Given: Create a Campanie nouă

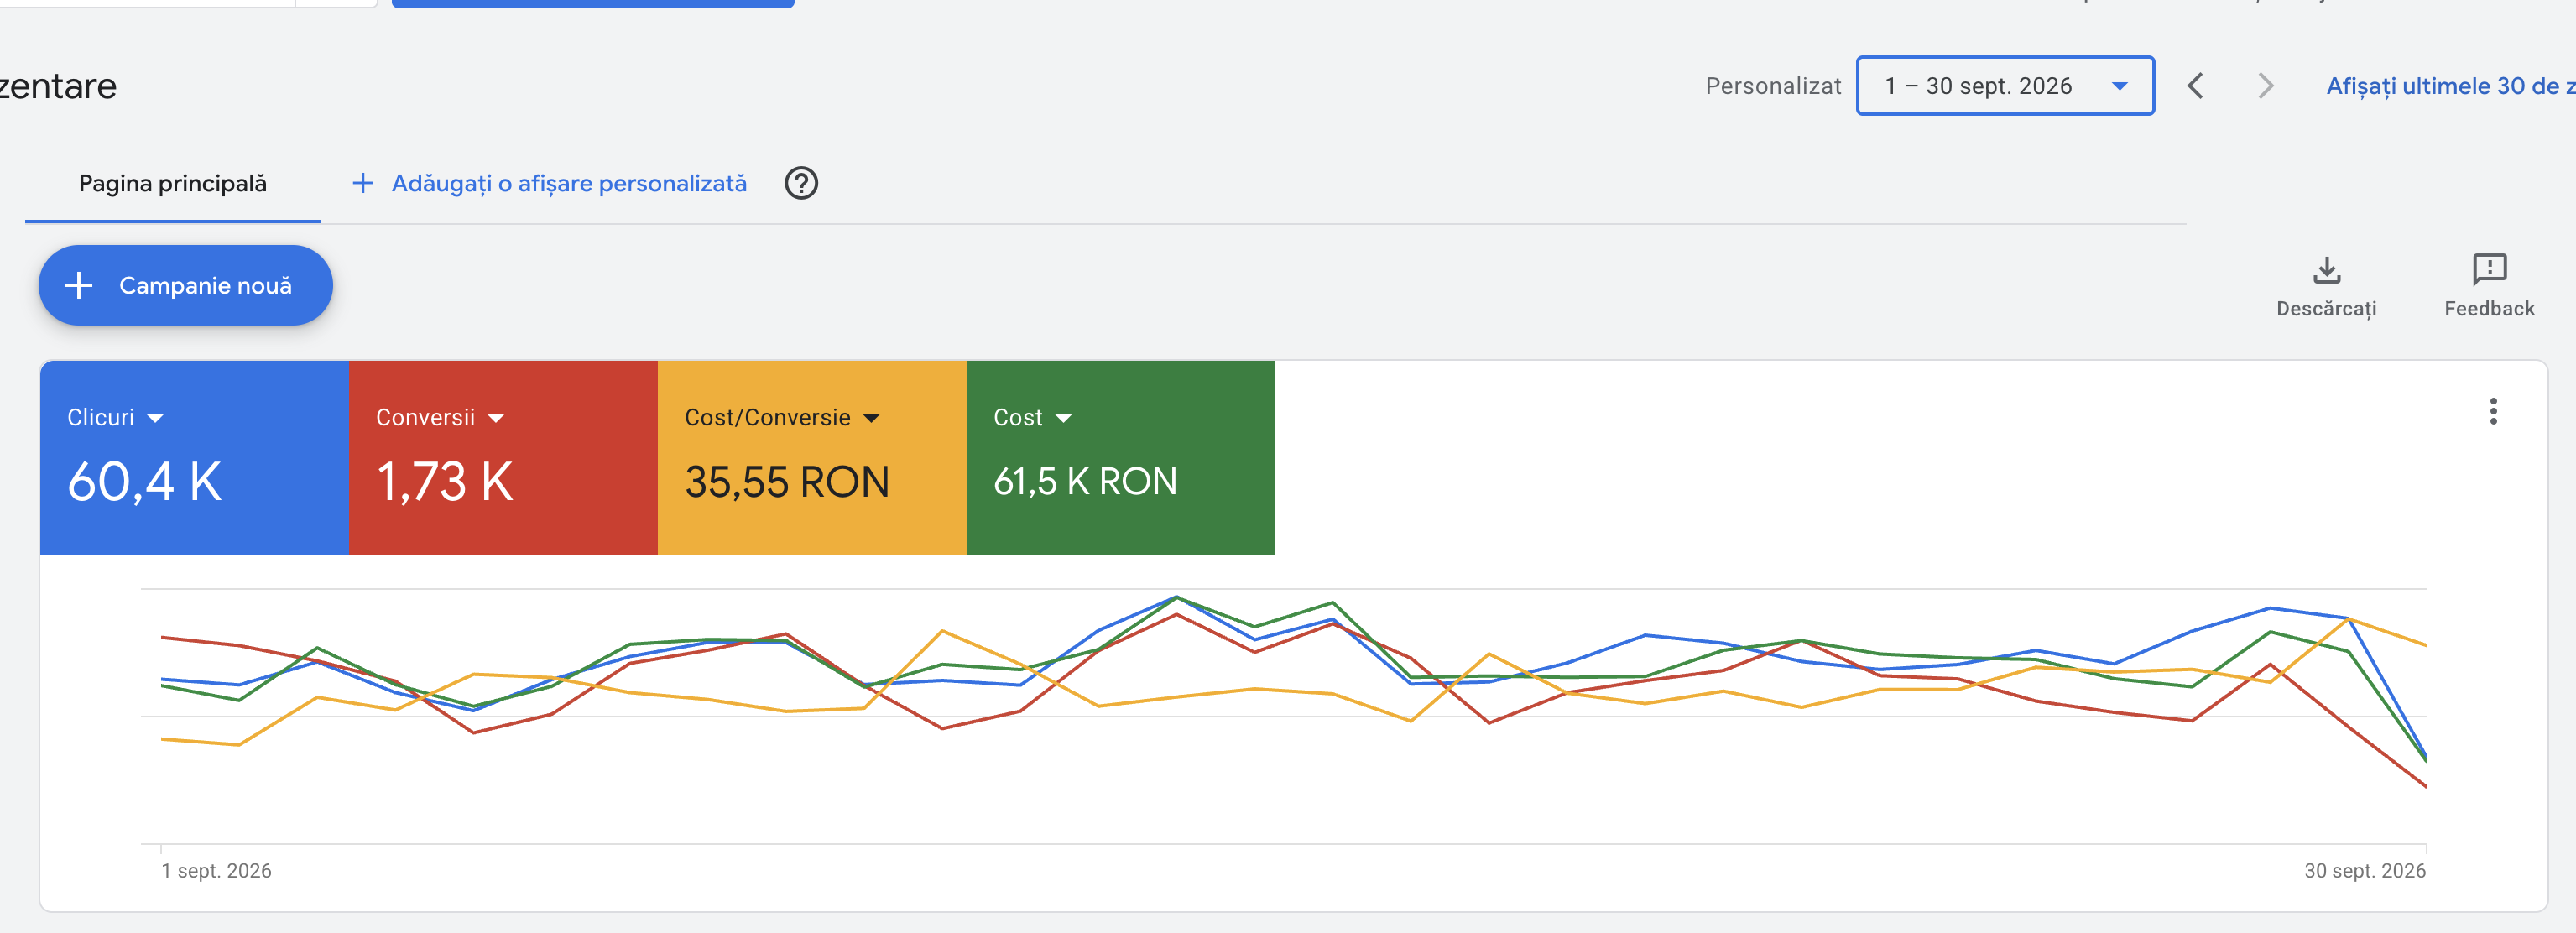Looking at the screenshot, I should click(186, 286).
